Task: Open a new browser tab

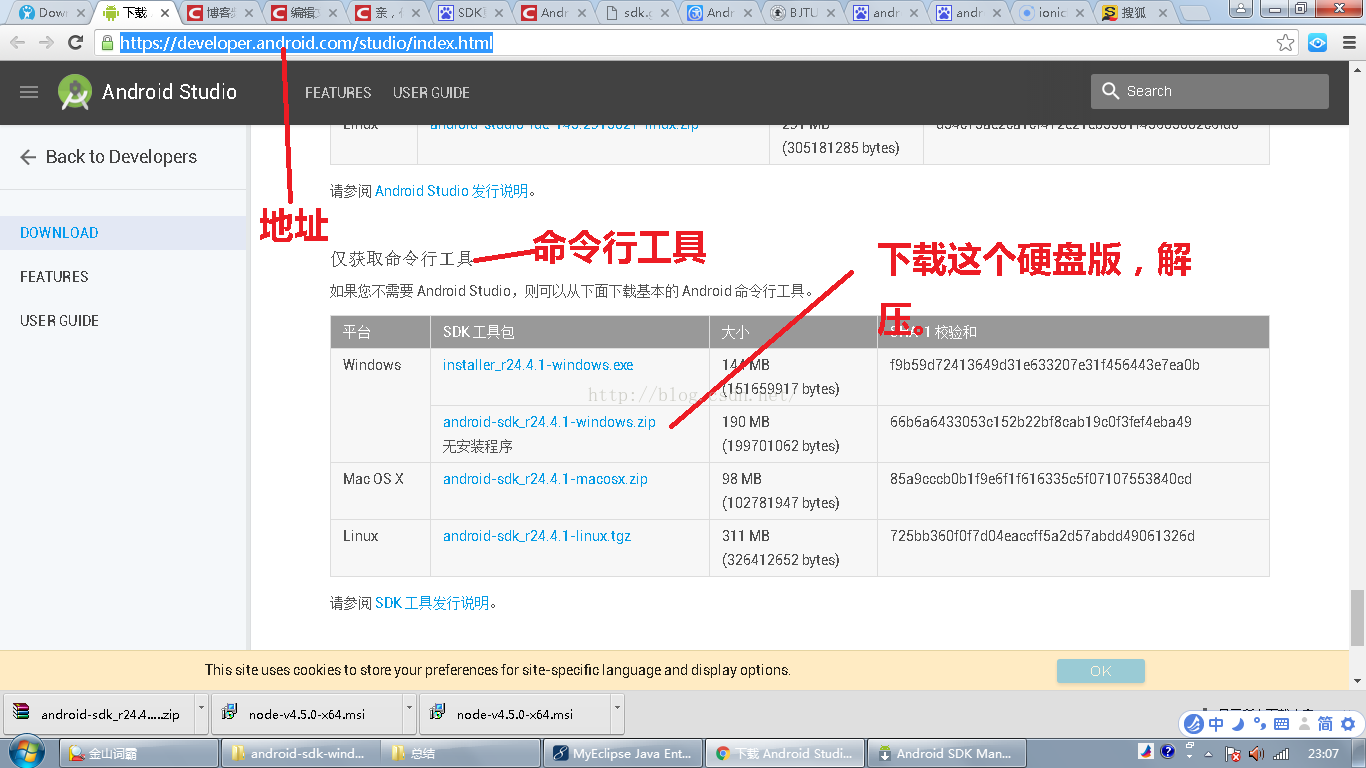Action: (1194, 13)
